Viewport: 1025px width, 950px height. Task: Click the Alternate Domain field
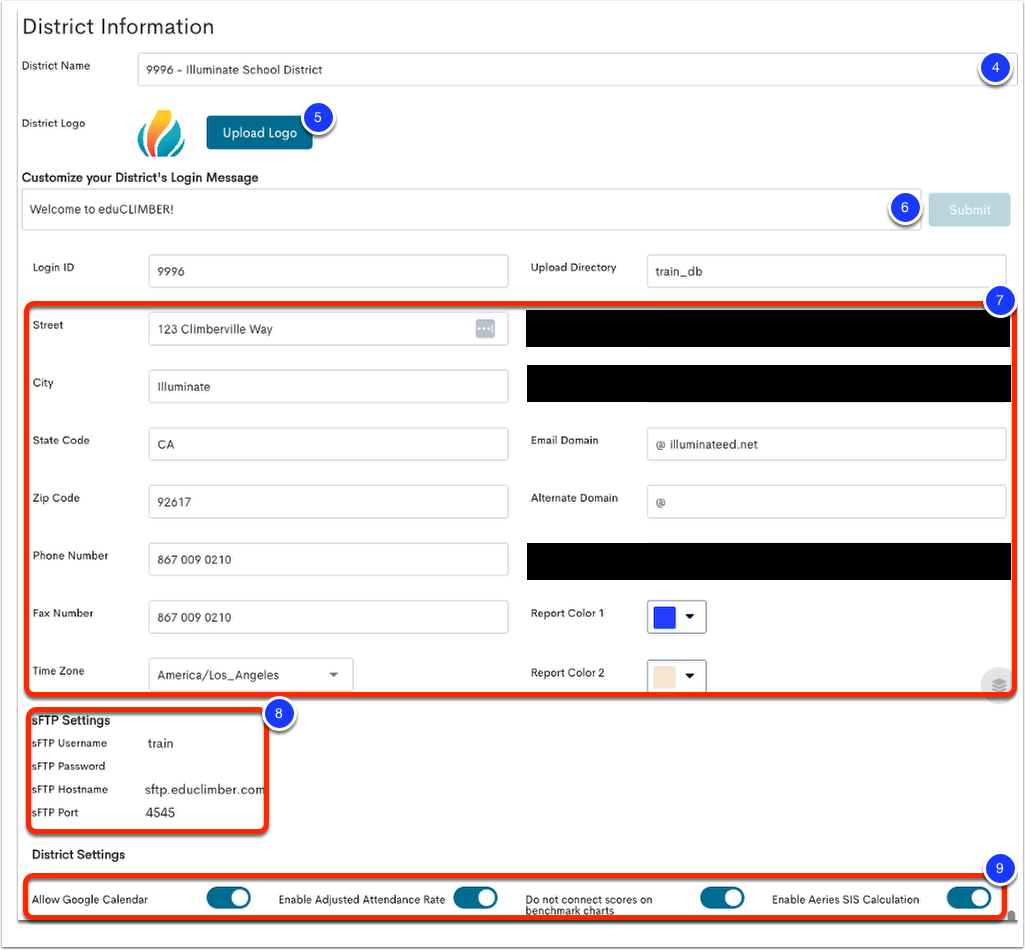(826, 501)
